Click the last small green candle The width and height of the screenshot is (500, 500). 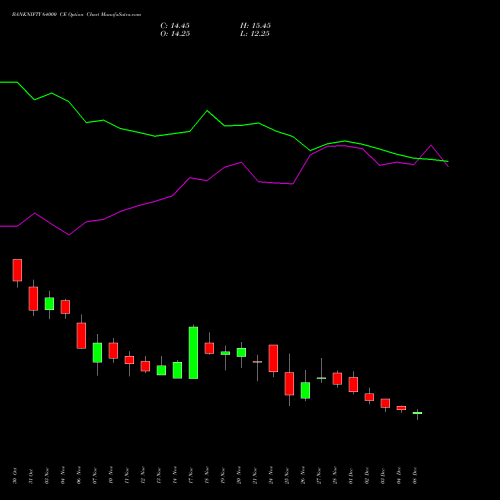coord(417,413)
